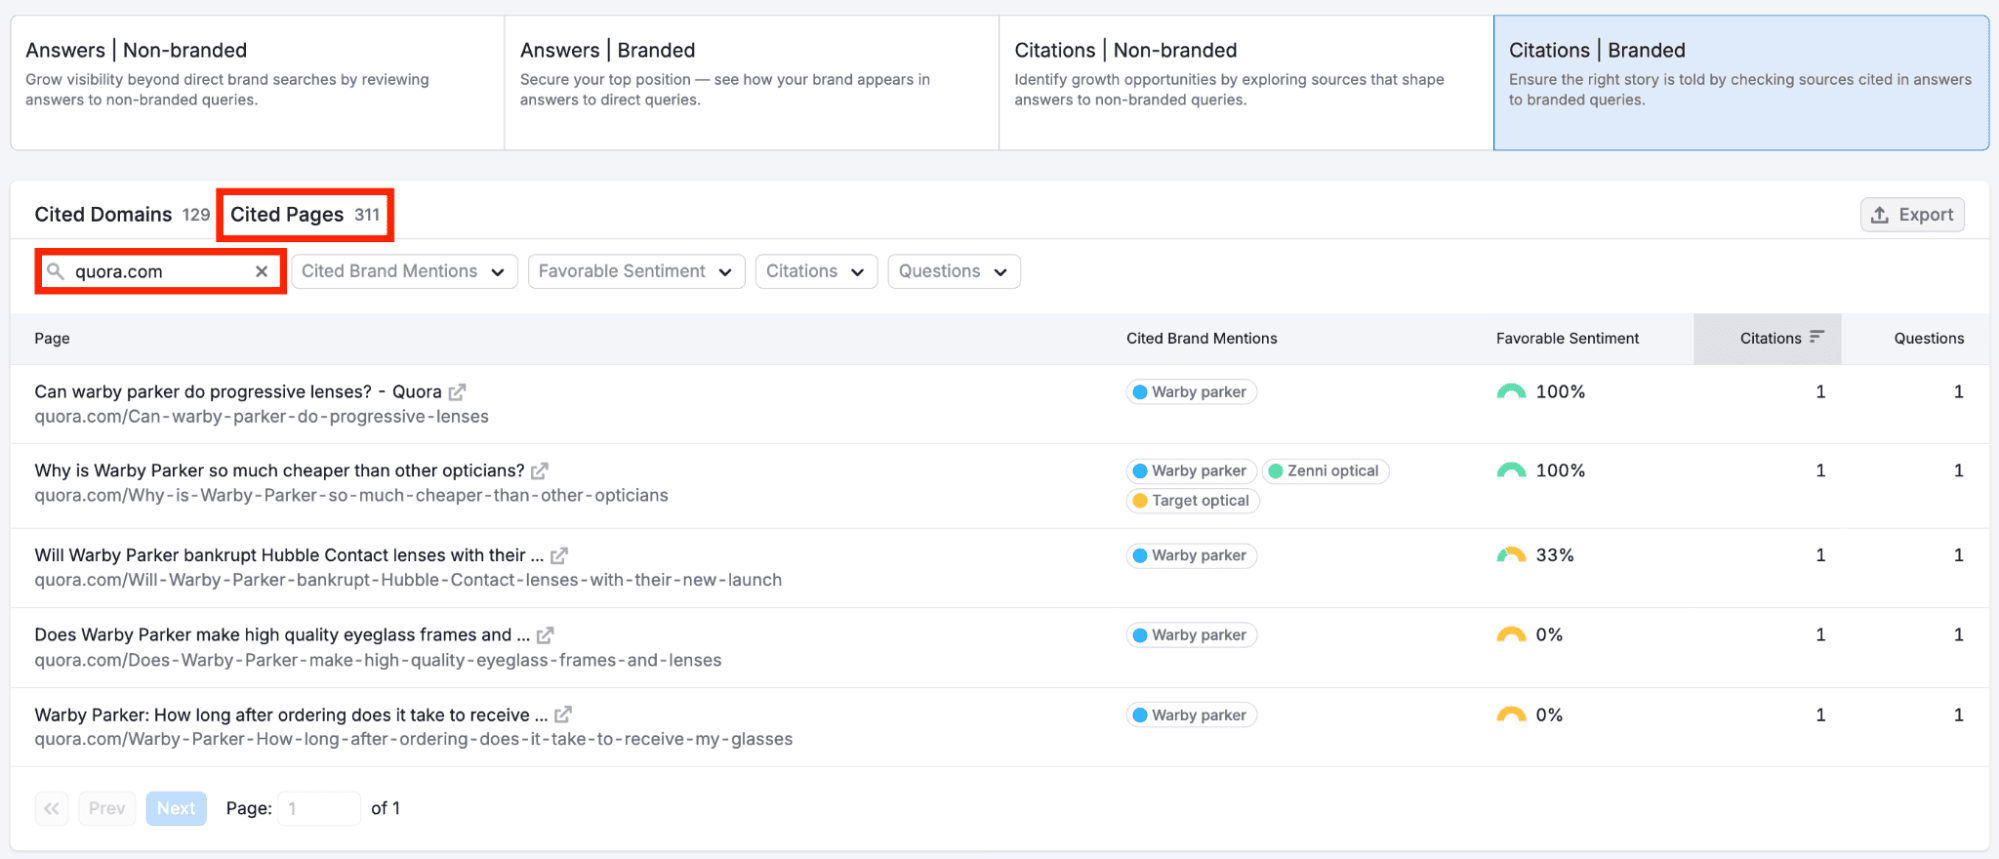
Task: Expand the Citations filter dropdown
Action: point(815,272)
